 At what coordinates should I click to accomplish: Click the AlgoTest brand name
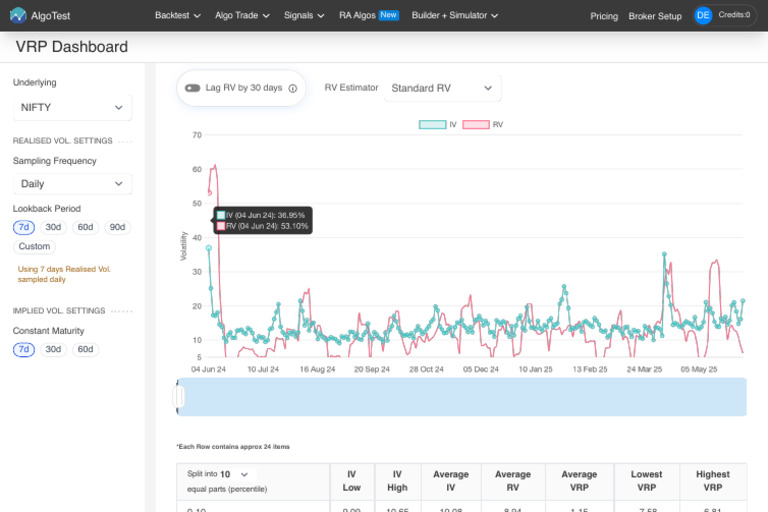pyautogui.click(x=50, y=16)
